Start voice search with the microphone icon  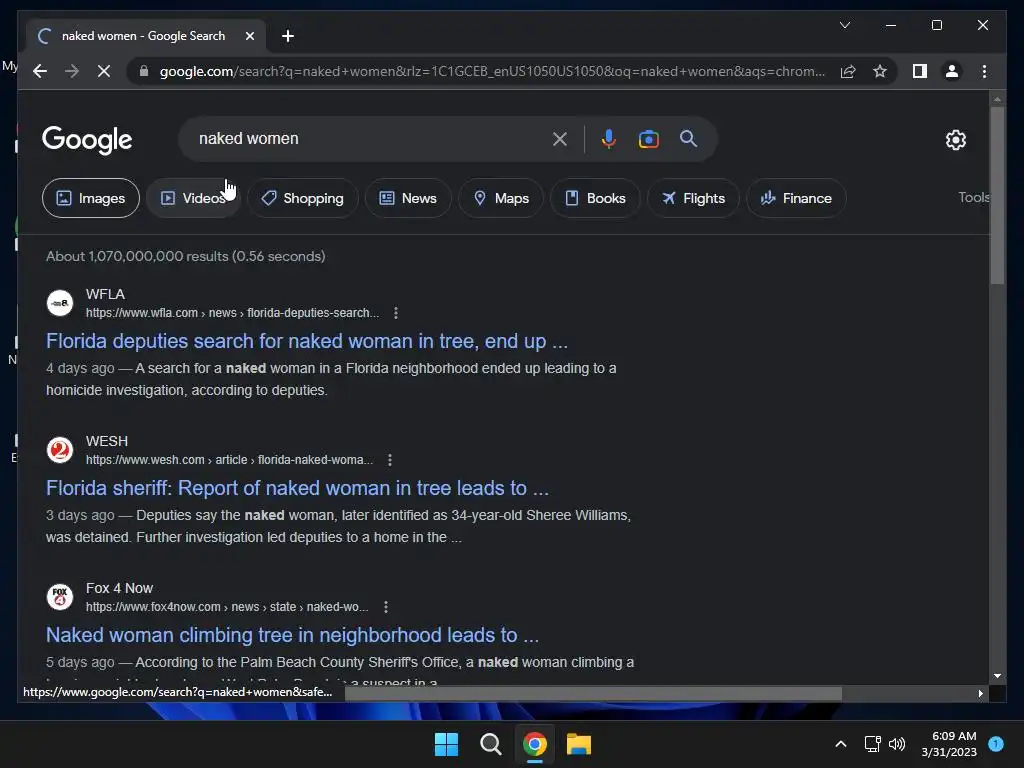[x=608, y=139]
